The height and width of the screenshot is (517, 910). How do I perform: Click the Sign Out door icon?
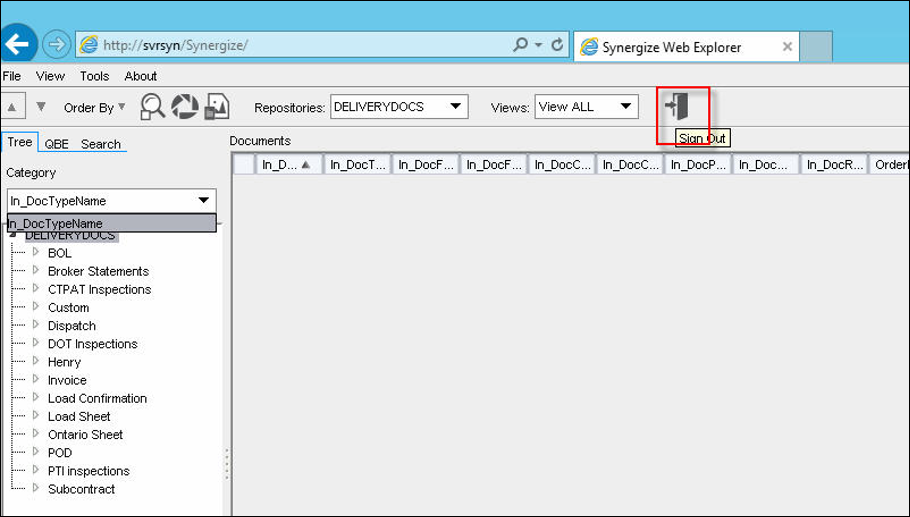[678, 107]
